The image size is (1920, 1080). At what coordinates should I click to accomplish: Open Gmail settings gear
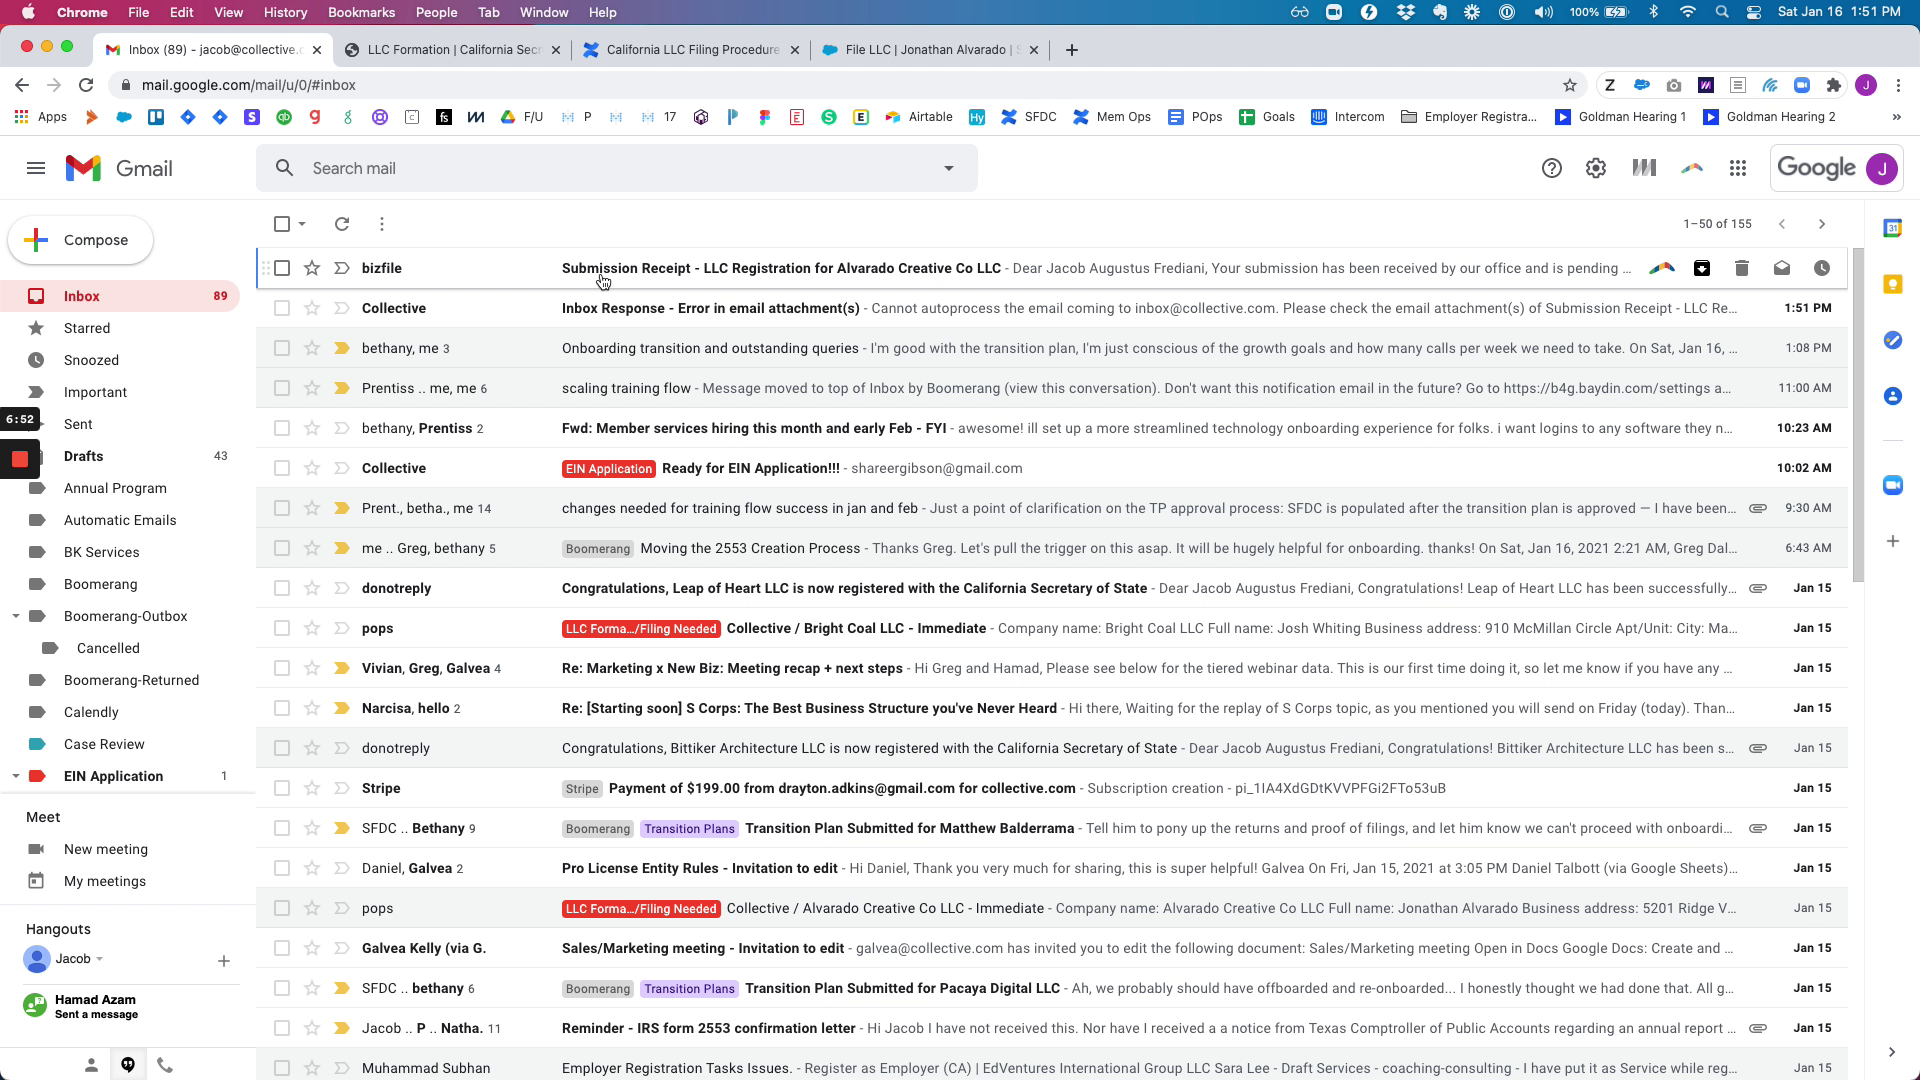(x=1596, y=168)
